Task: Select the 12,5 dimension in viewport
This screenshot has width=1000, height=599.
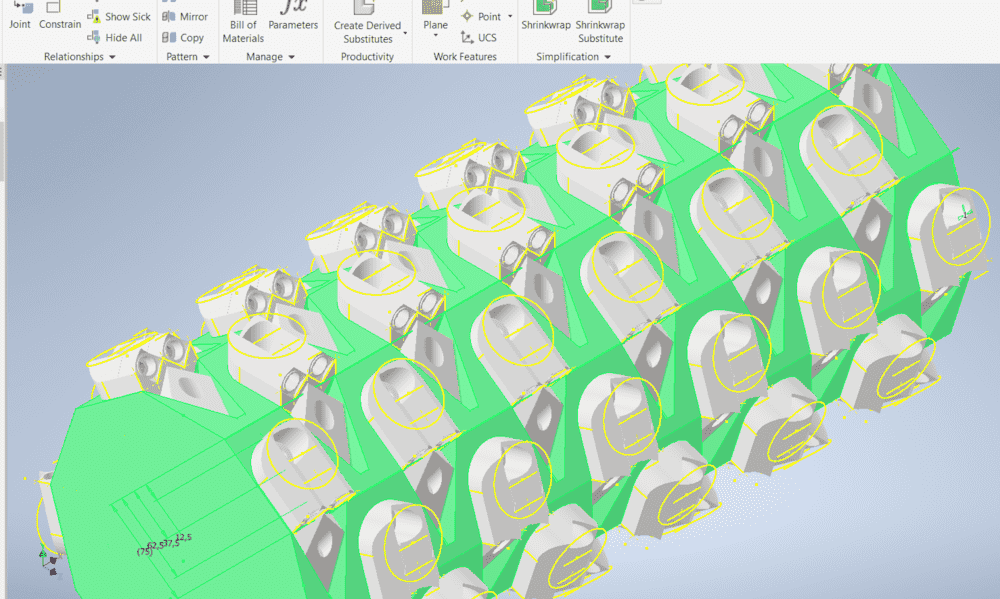Action: (184, 538)
